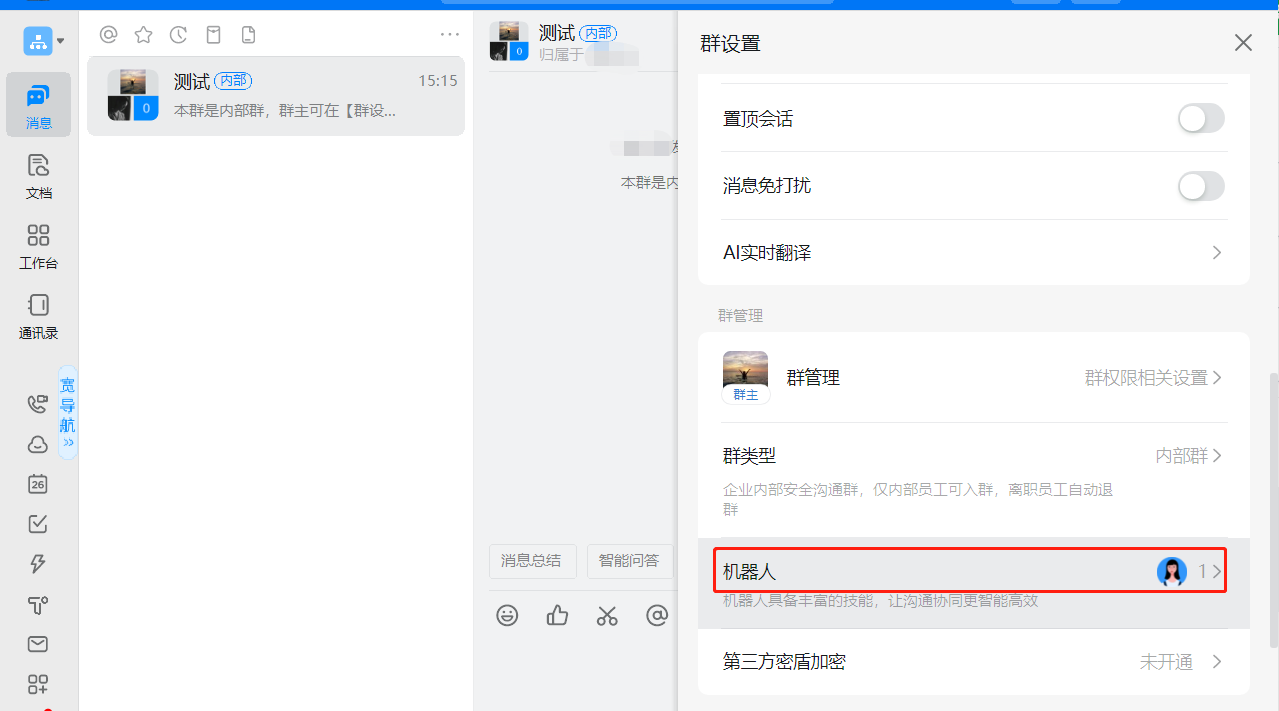Switch to the 消息 (Messages) tab
The image size is (1279, 711).
(38, 105)
